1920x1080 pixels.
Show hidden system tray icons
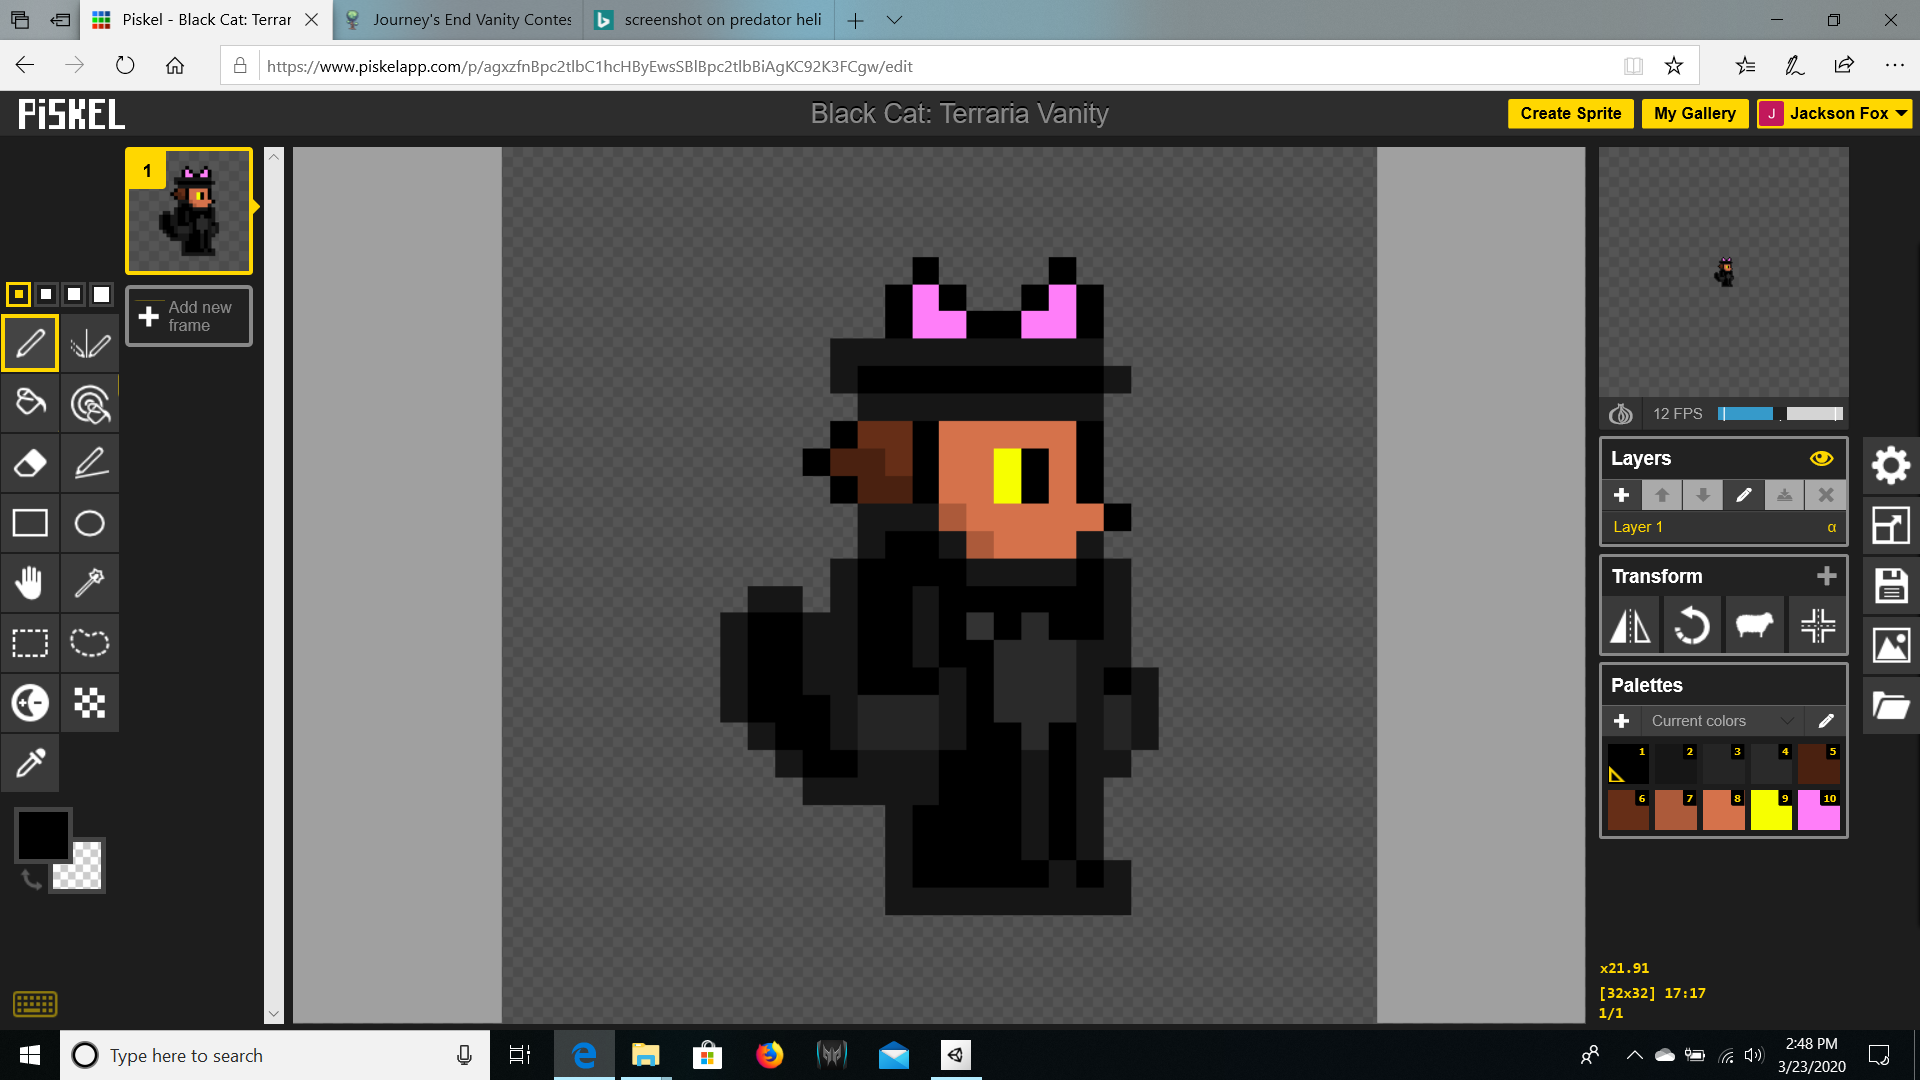click(x=1634, y=1055)
